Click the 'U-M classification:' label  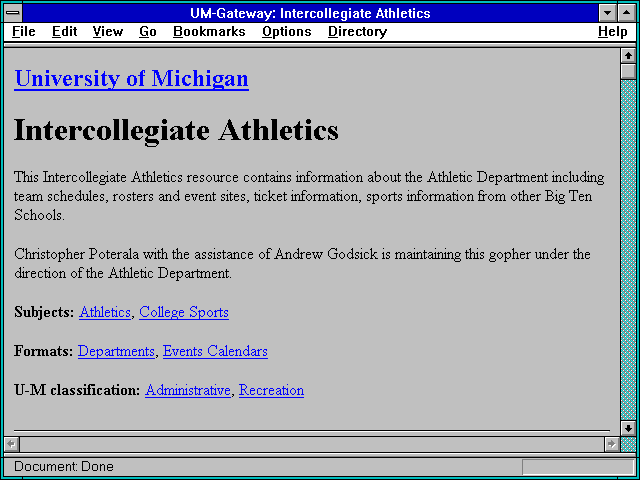(x=77, y=390)
